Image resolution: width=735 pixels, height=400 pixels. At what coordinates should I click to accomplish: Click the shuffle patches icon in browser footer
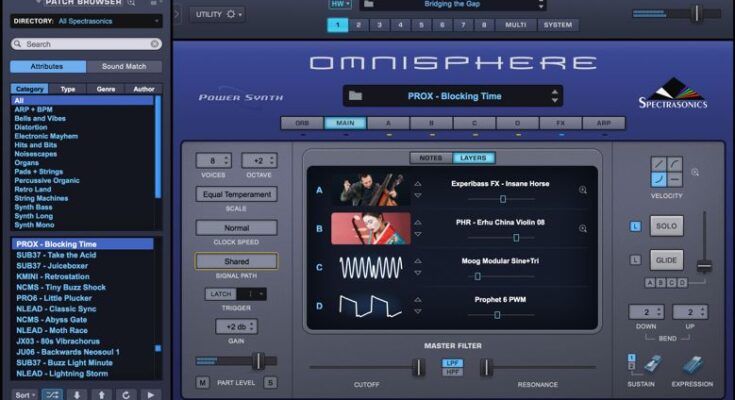51,394
